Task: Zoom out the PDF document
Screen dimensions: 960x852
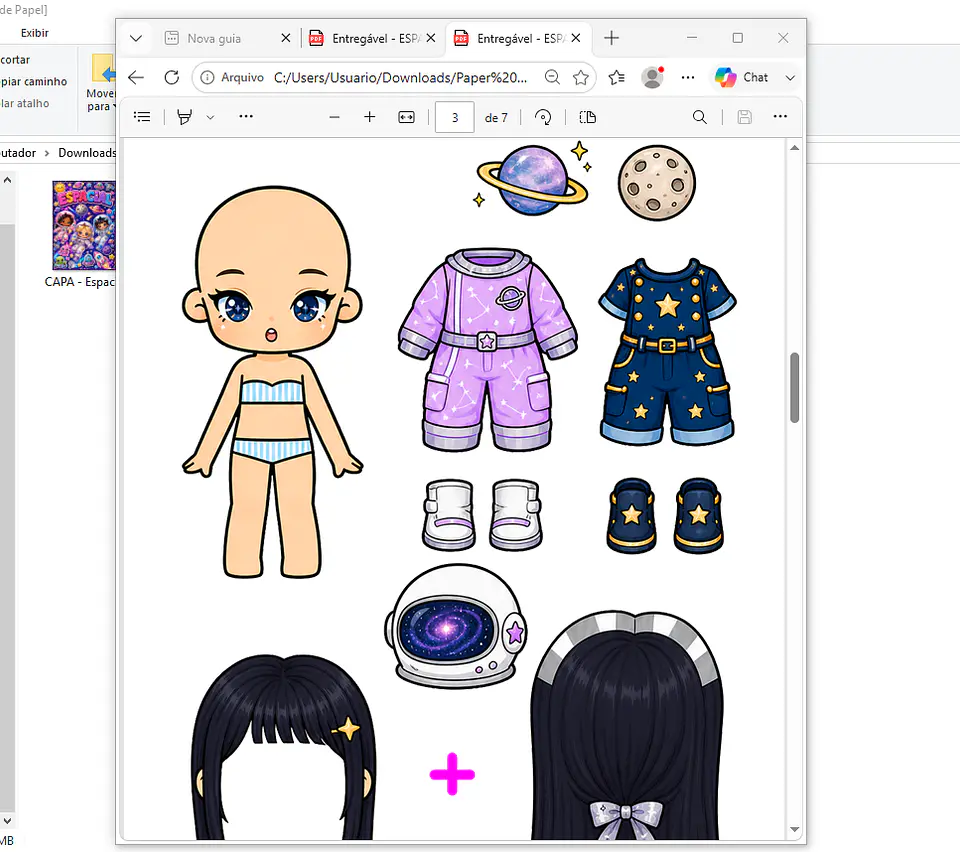Action: pyautogui.click(x=334, y=117)
